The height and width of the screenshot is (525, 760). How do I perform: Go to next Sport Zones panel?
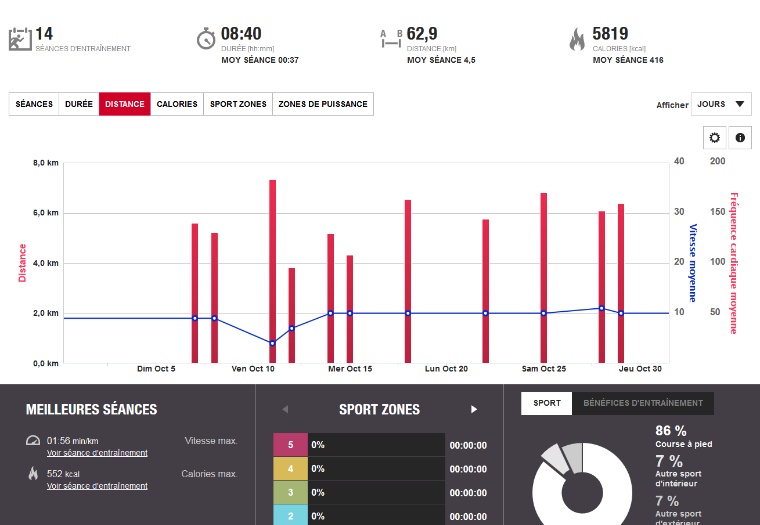pos(474,409)
